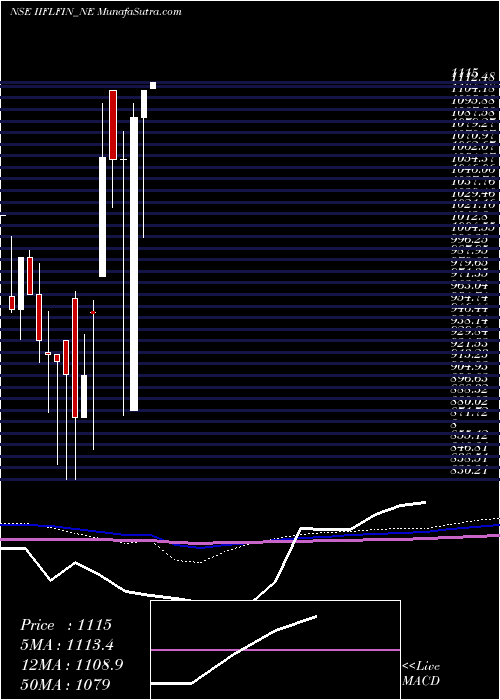Click the <<Live MACD label
This screenshot has height=700, width=500.
[x=421, y=674]
